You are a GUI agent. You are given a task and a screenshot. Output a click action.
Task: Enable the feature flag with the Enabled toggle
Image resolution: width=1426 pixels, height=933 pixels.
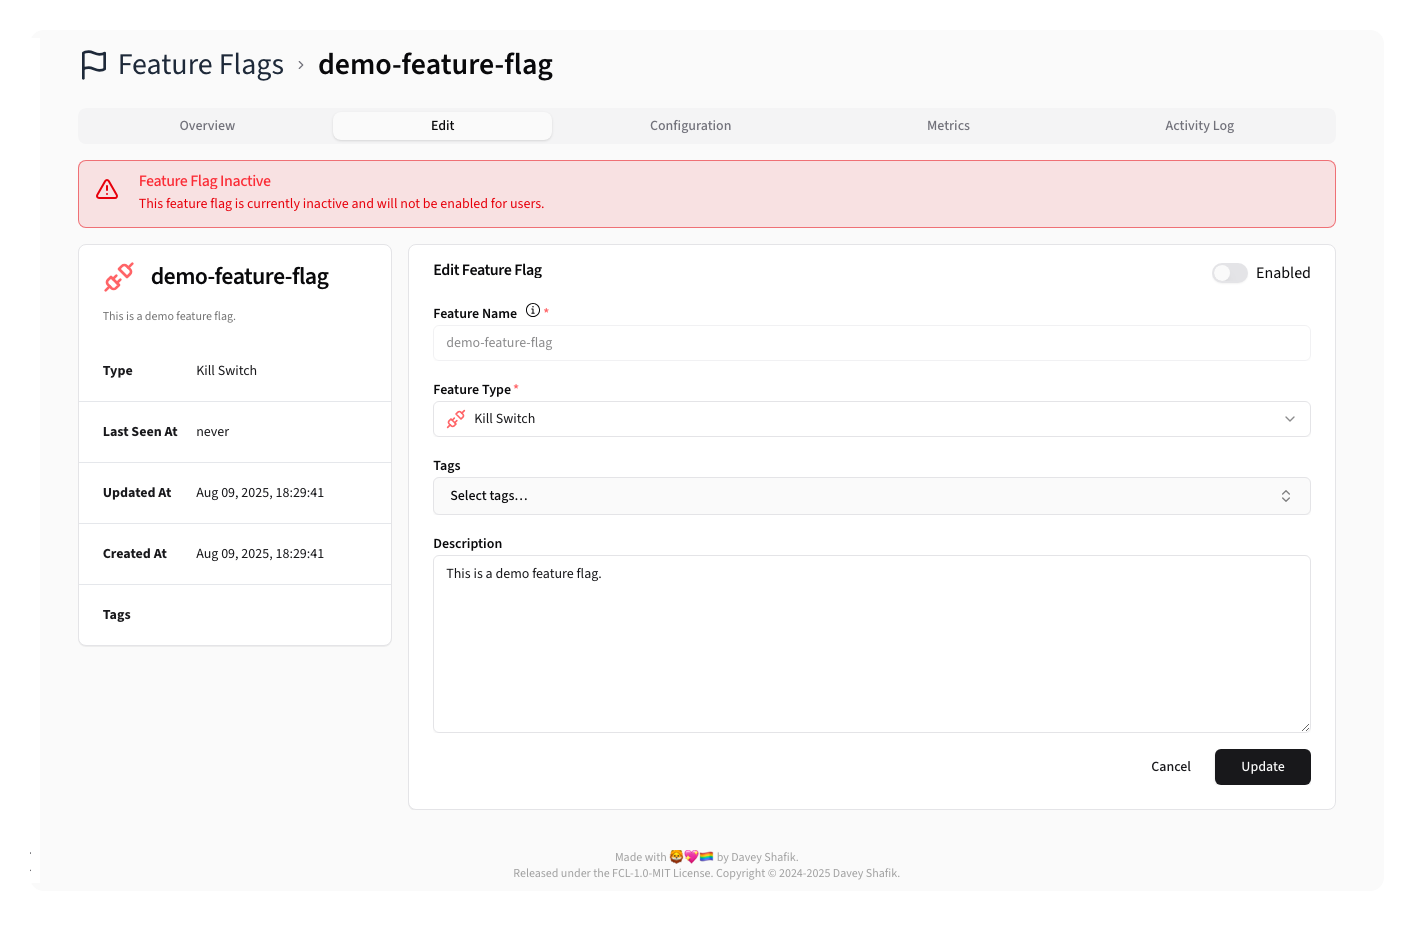point(1229,272)
